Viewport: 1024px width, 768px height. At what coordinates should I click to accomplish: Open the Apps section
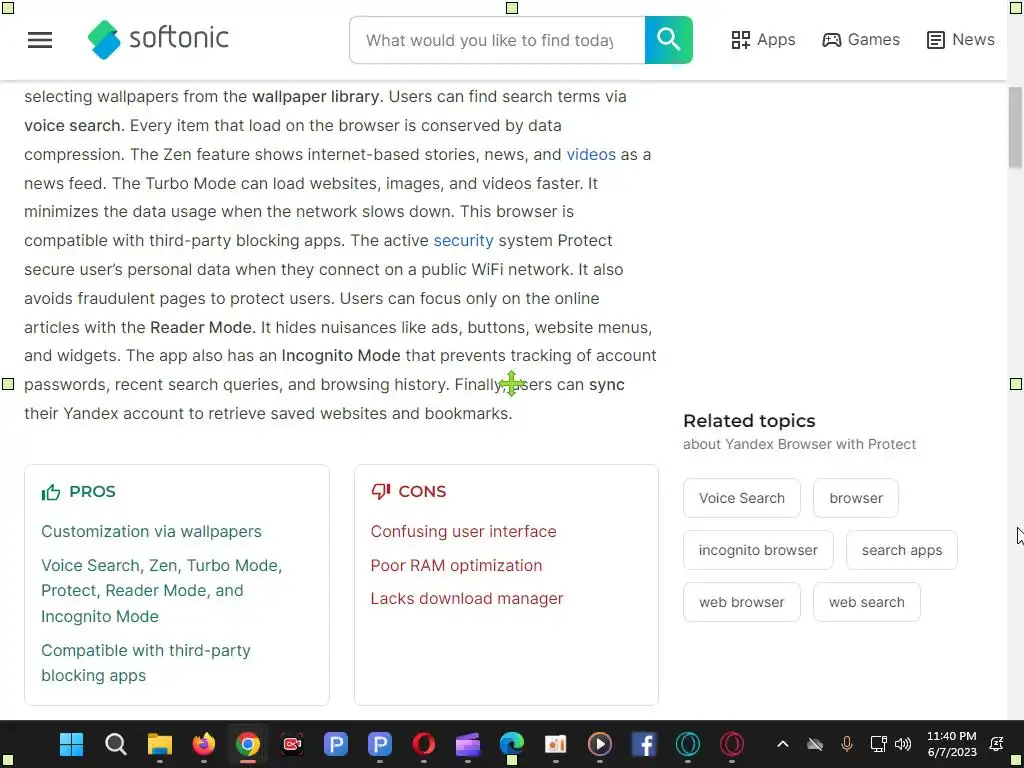point(763,40)
